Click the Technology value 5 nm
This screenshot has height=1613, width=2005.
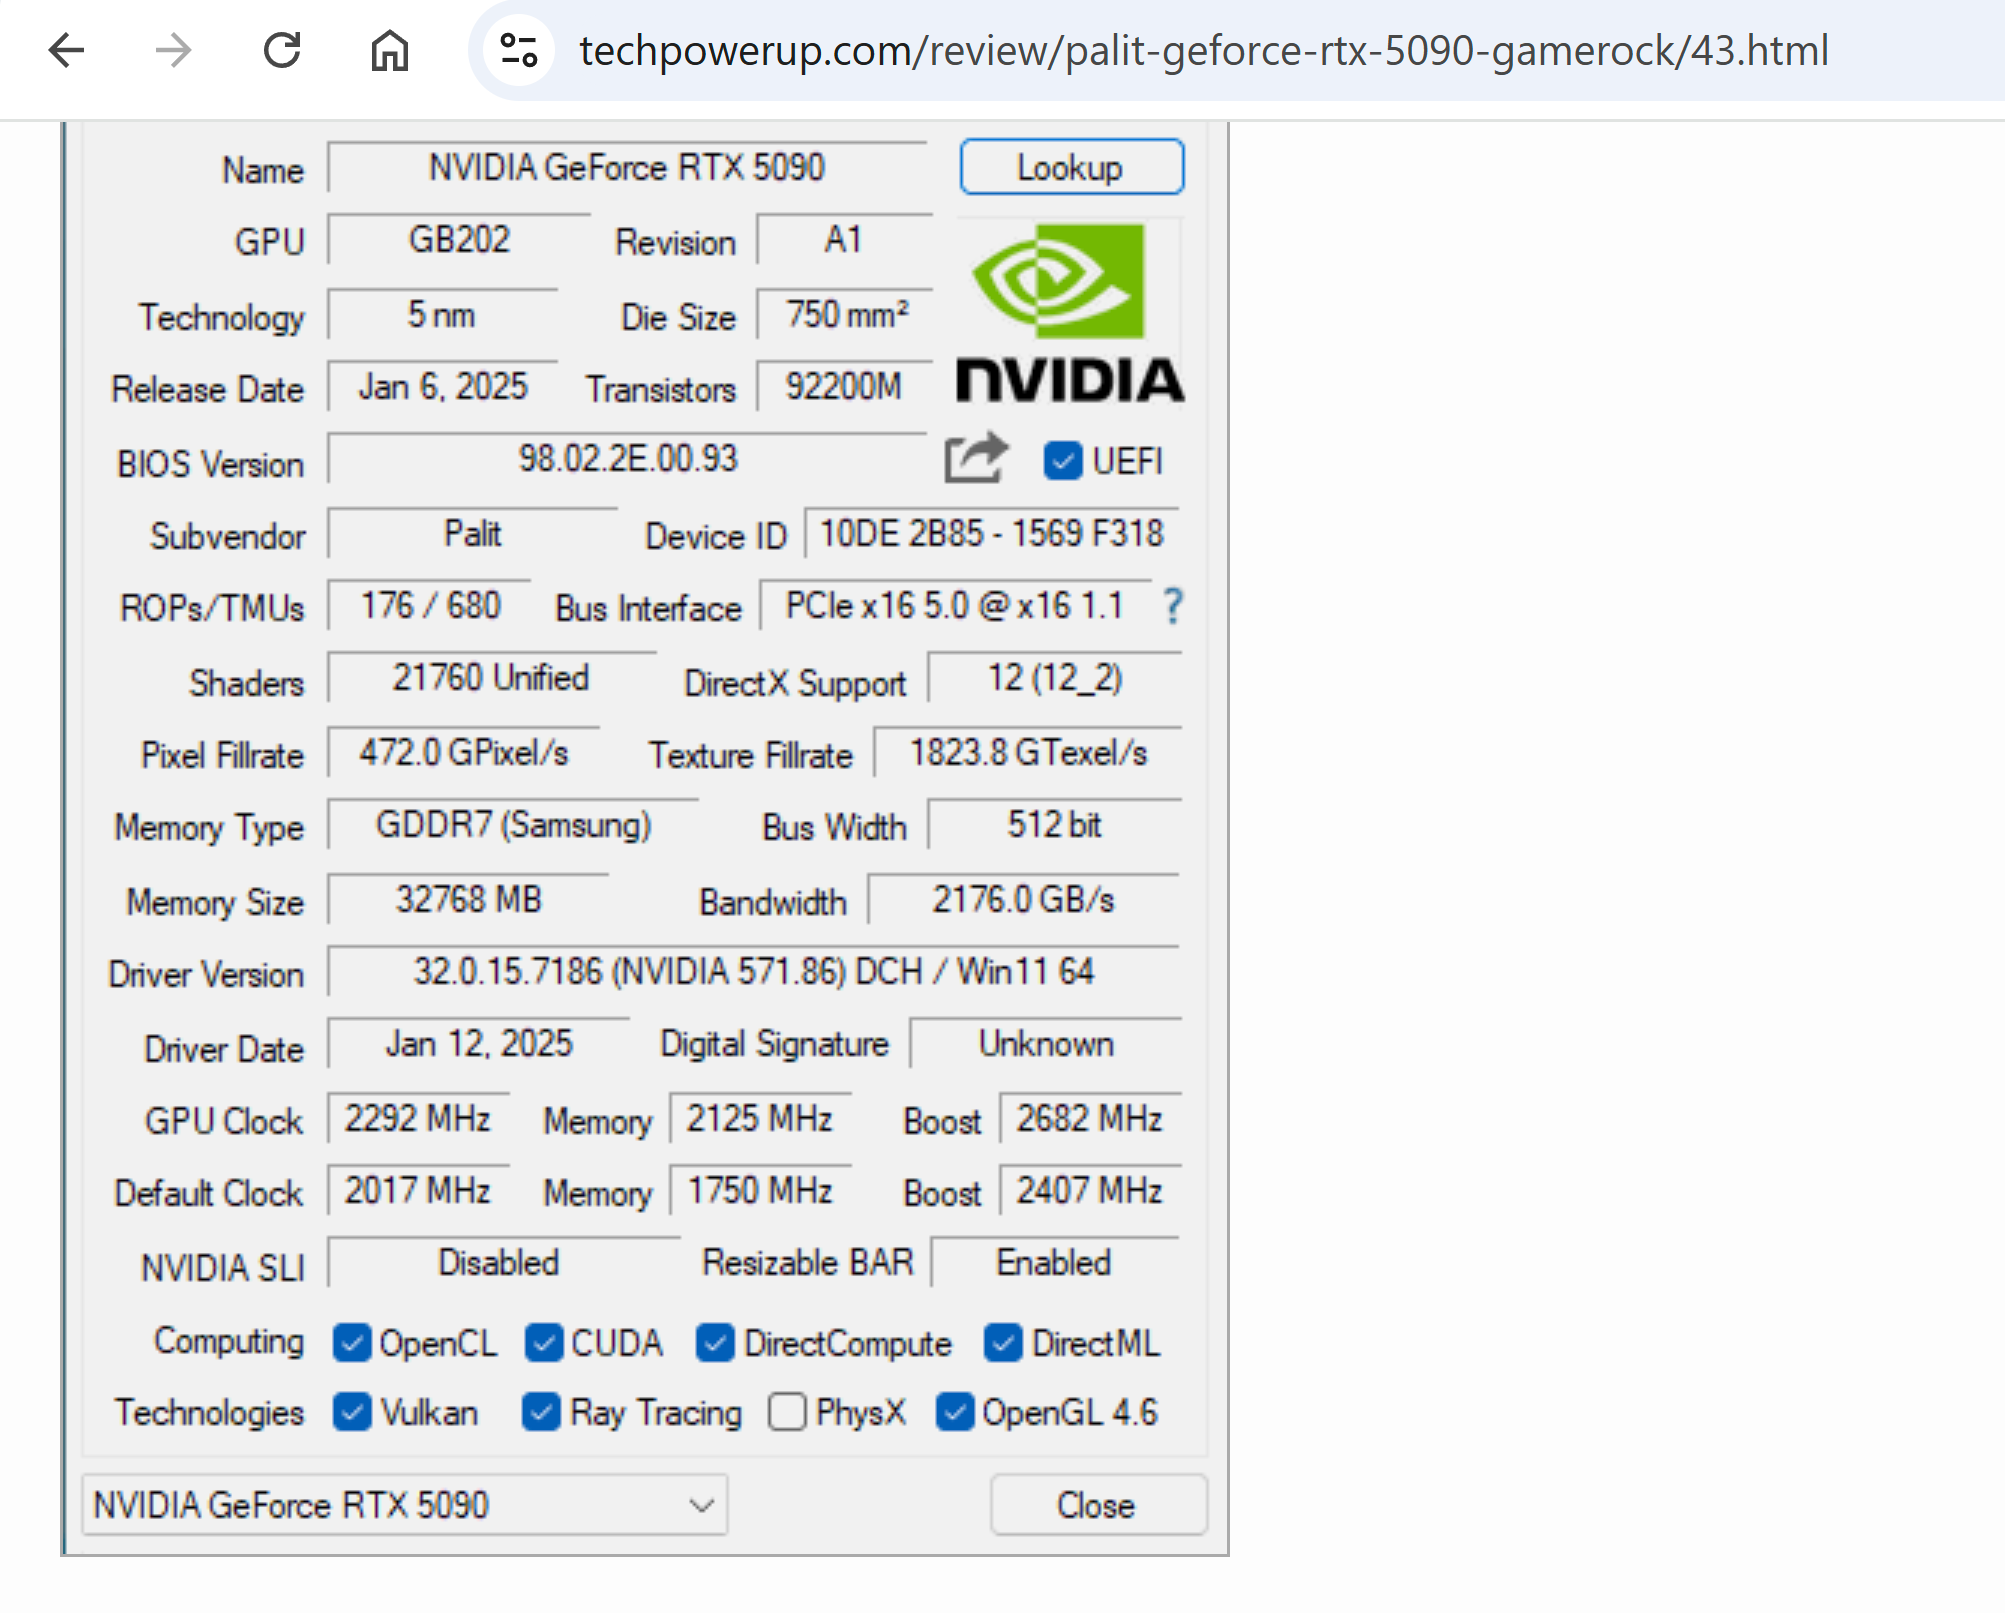[441, 315]
